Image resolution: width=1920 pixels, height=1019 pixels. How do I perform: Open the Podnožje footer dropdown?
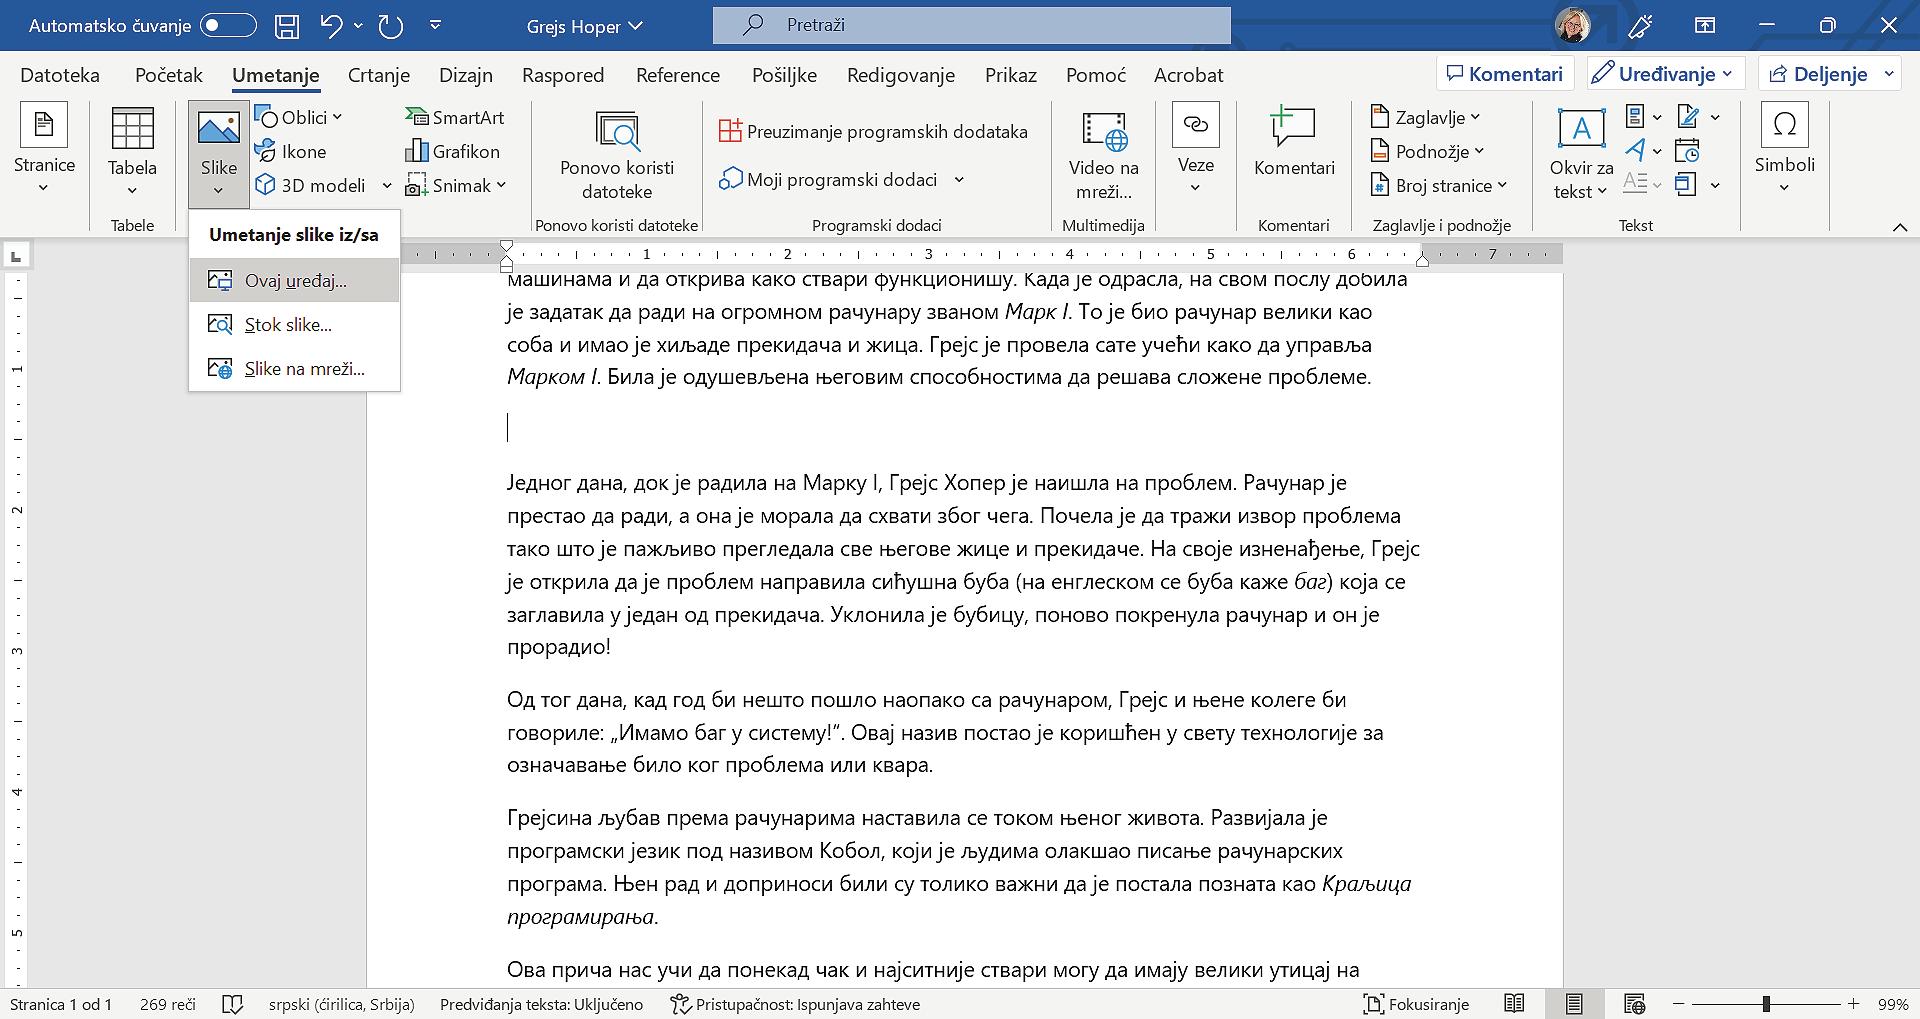pyautogui.click(x=1427, y=151)
